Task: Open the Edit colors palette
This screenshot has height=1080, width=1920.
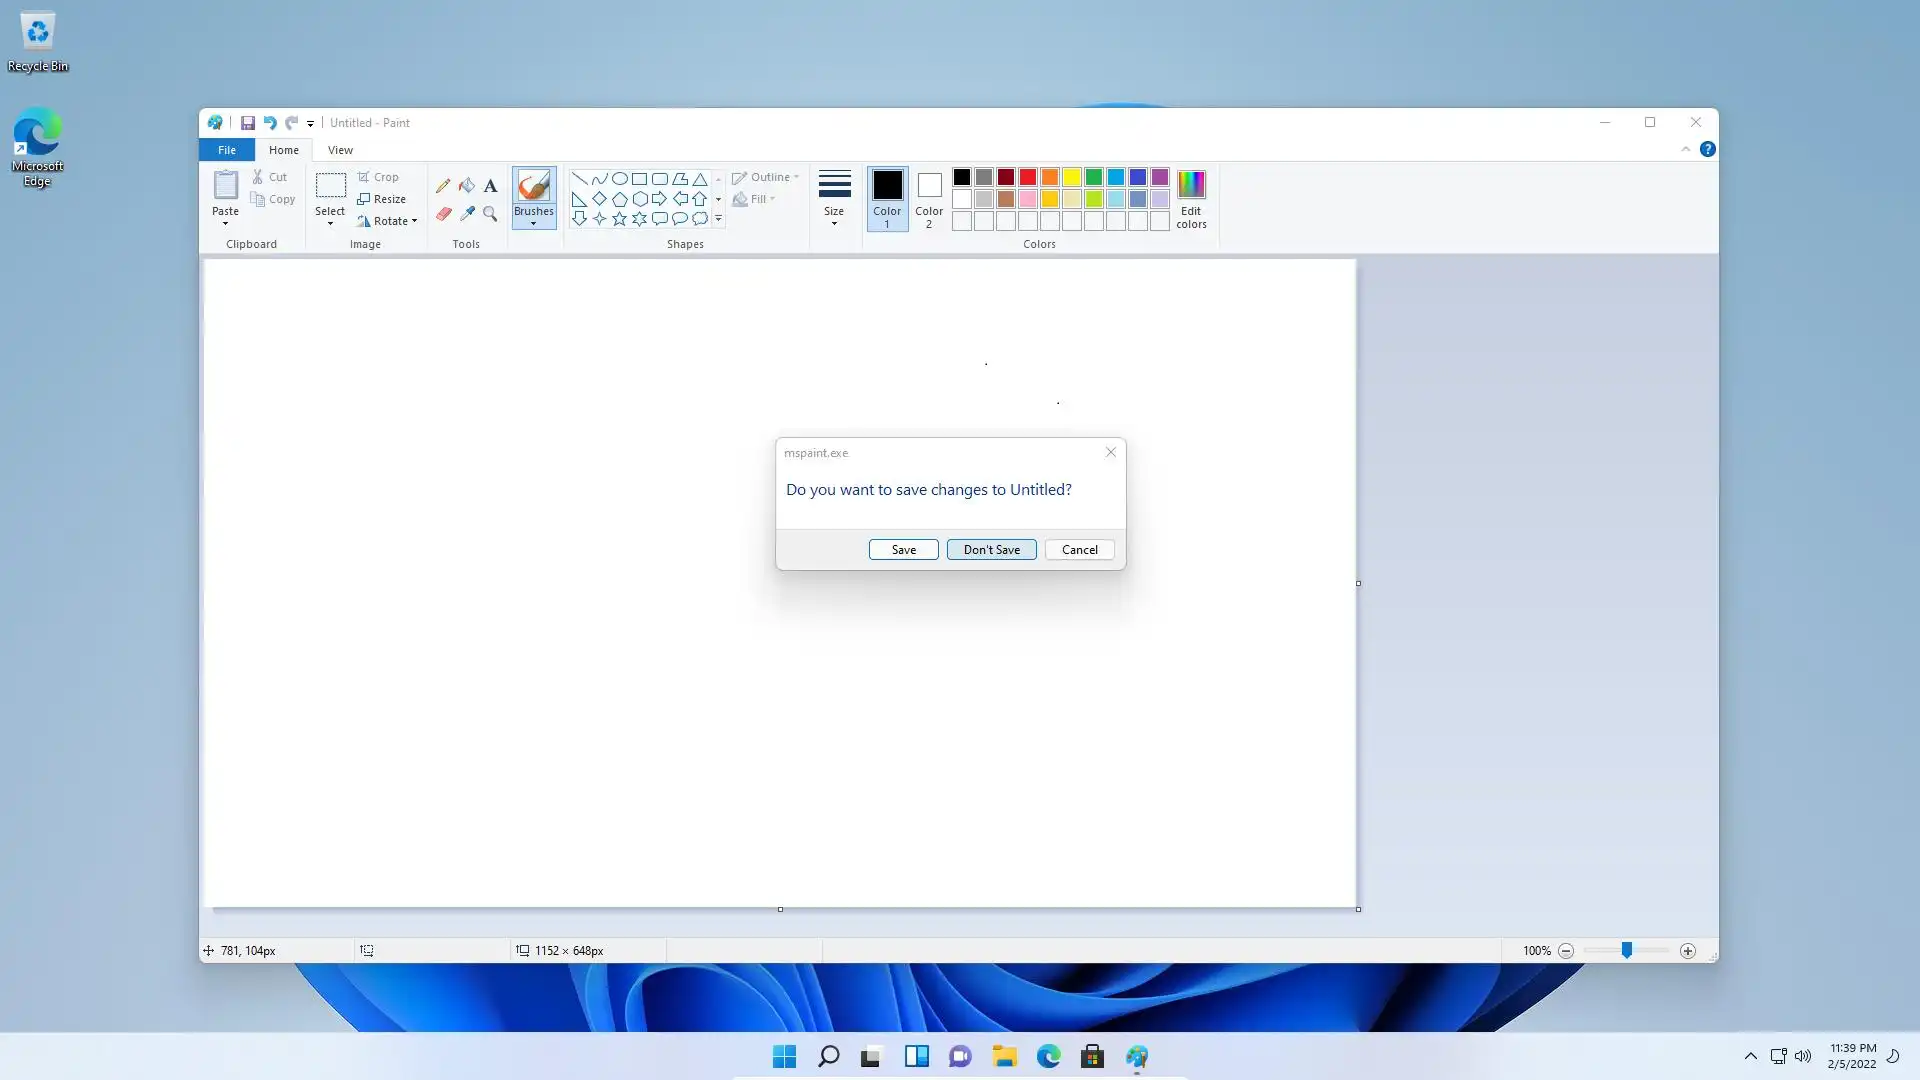Action: (1191, 199)
